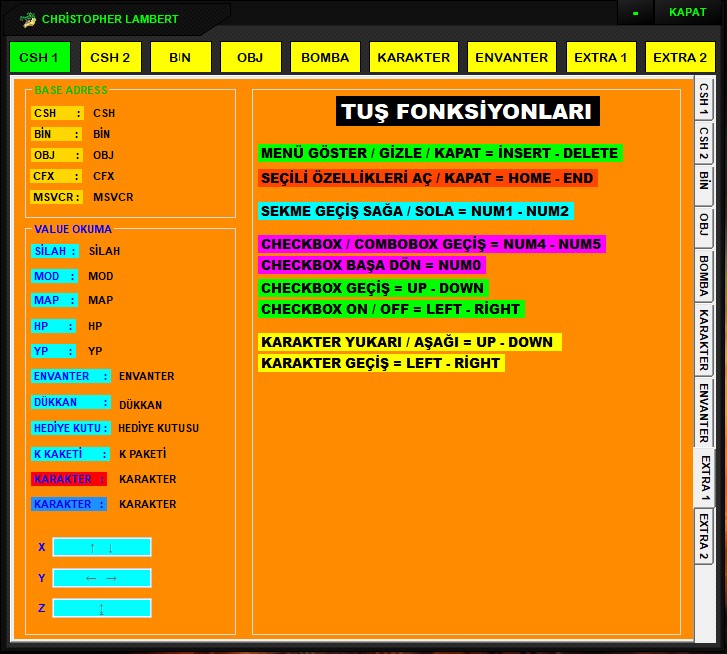Open the CSH 2 top tab
Viewport: 727px width, 654px height.
coord(110,57)
